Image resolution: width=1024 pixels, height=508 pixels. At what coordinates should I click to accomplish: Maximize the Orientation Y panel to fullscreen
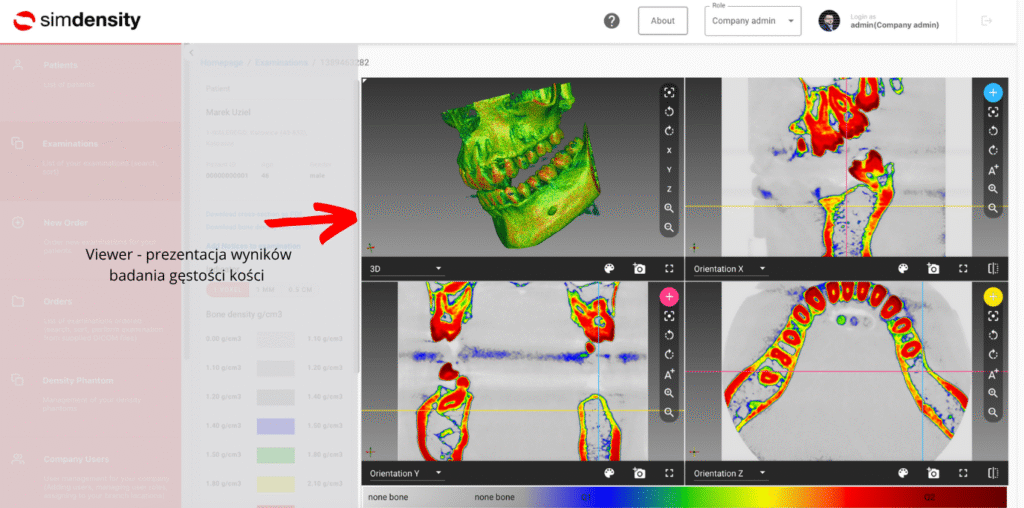tap(669, 473)
